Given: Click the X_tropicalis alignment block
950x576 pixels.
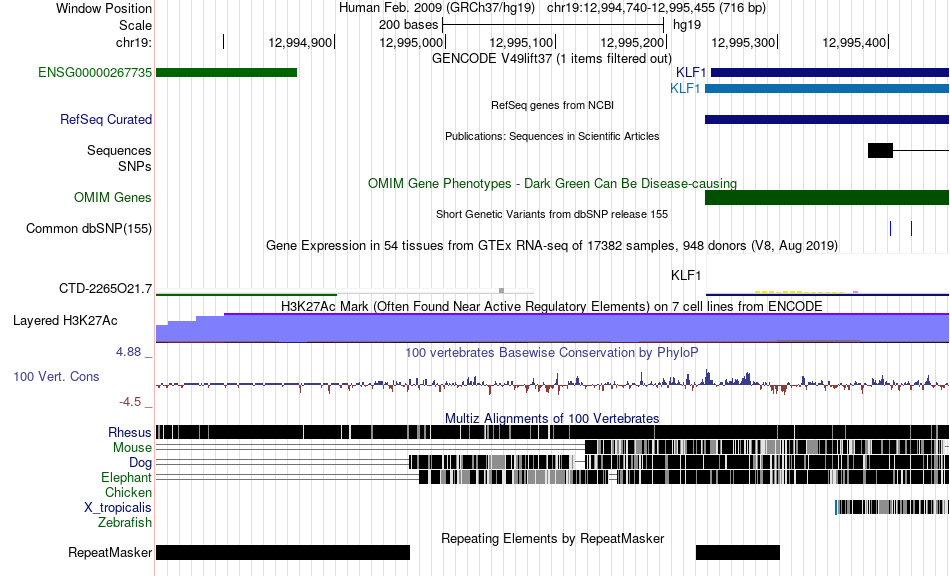Looking at the screenshot, I should click(x=892, y=507).
